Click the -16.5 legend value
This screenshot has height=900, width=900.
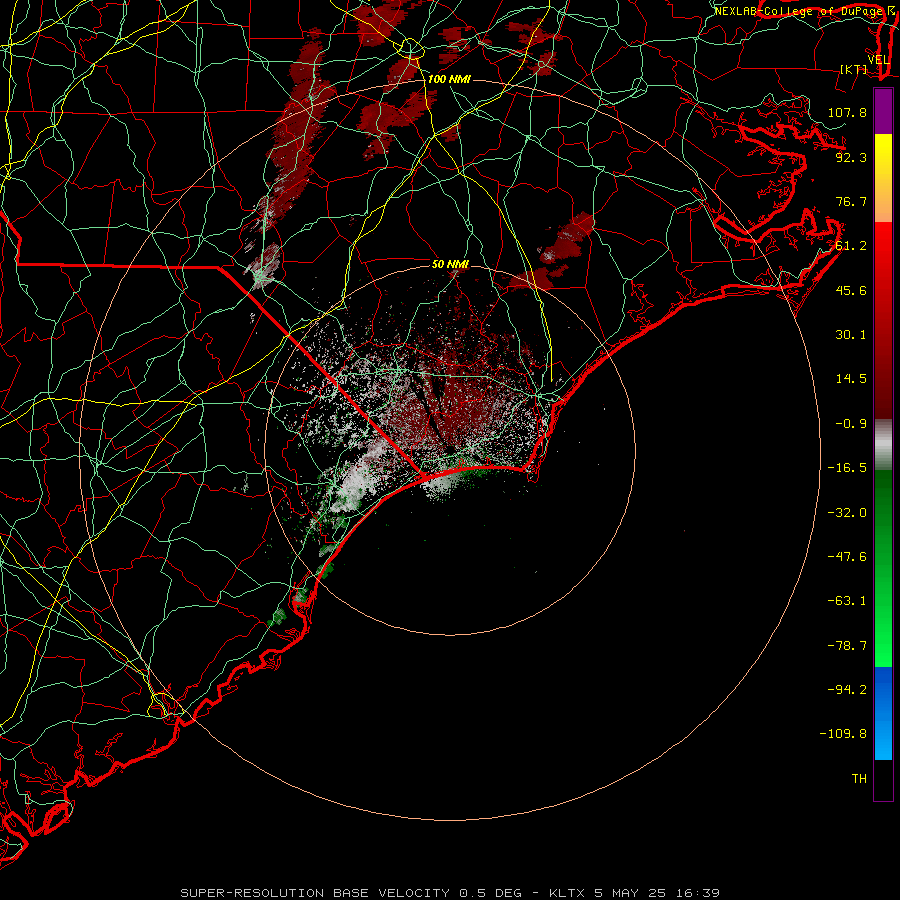pos(847,468)
